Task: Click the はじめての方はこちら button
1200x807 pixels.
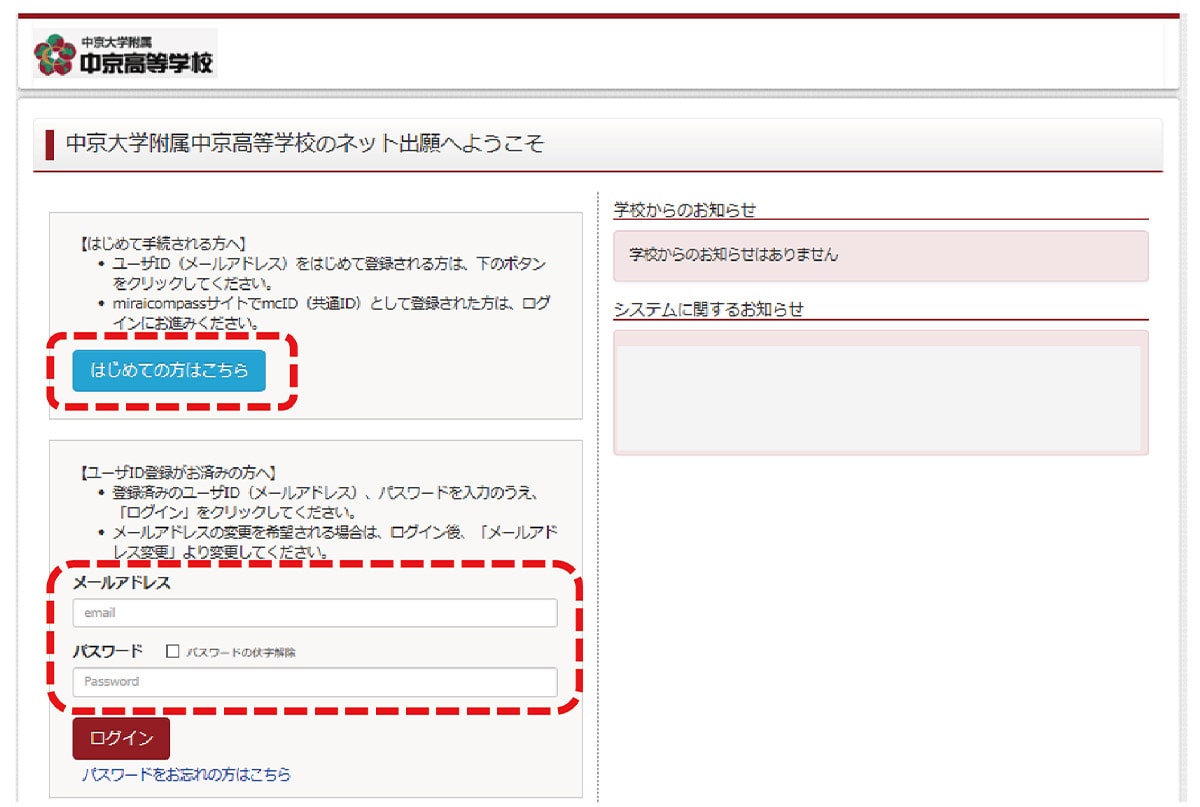Action: [x=168, y=371]
